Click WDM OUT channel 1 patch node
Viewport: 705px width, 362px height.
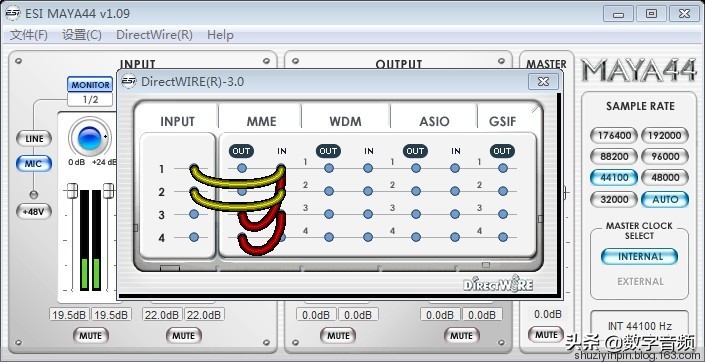329,168
